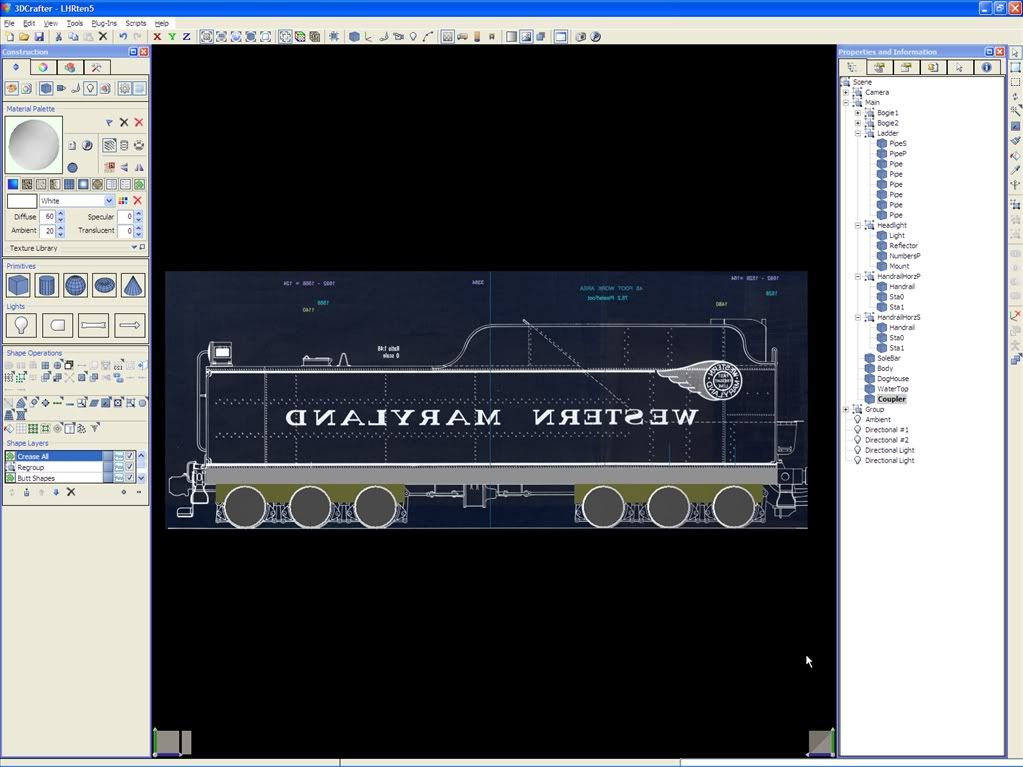The height and width of the screenshot is (767, 1023).
Task: Remove the shape layer with the X below list
Action: 71,492
